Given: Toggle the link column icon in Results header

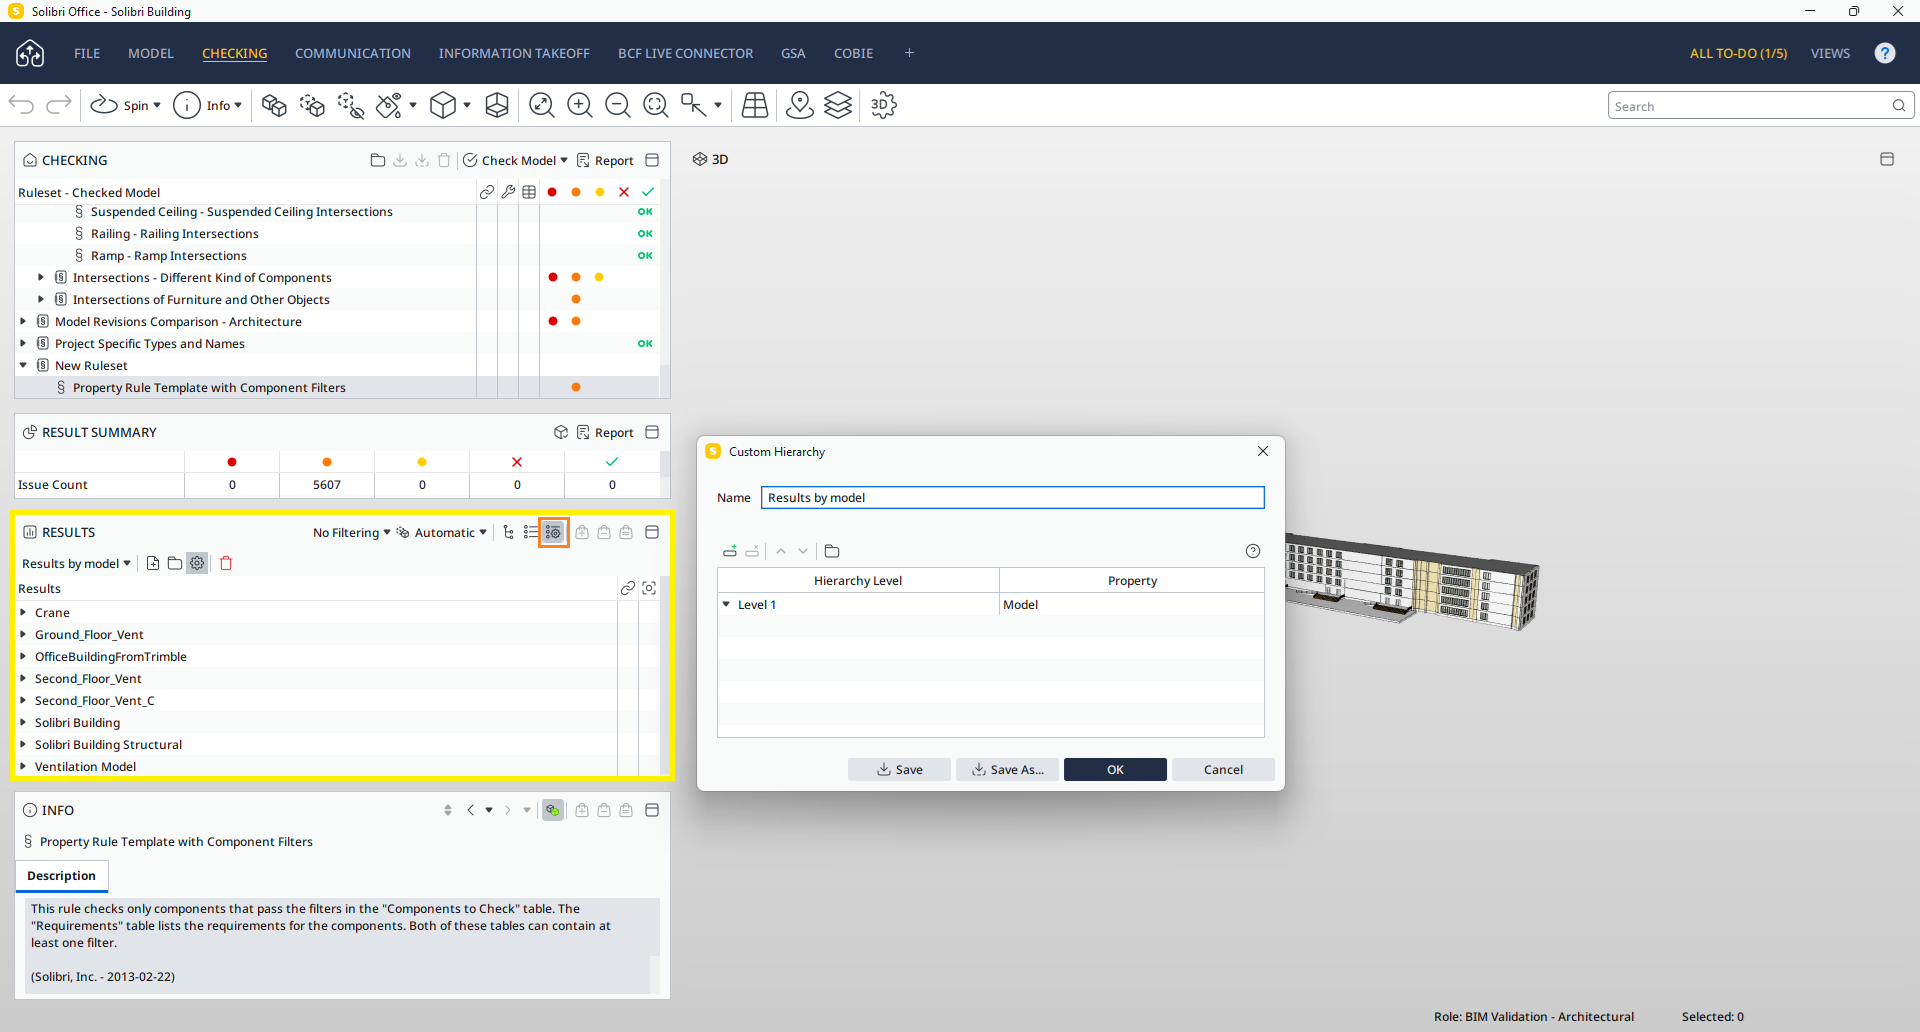Looking at the screenshot, I should pos(628,588).
